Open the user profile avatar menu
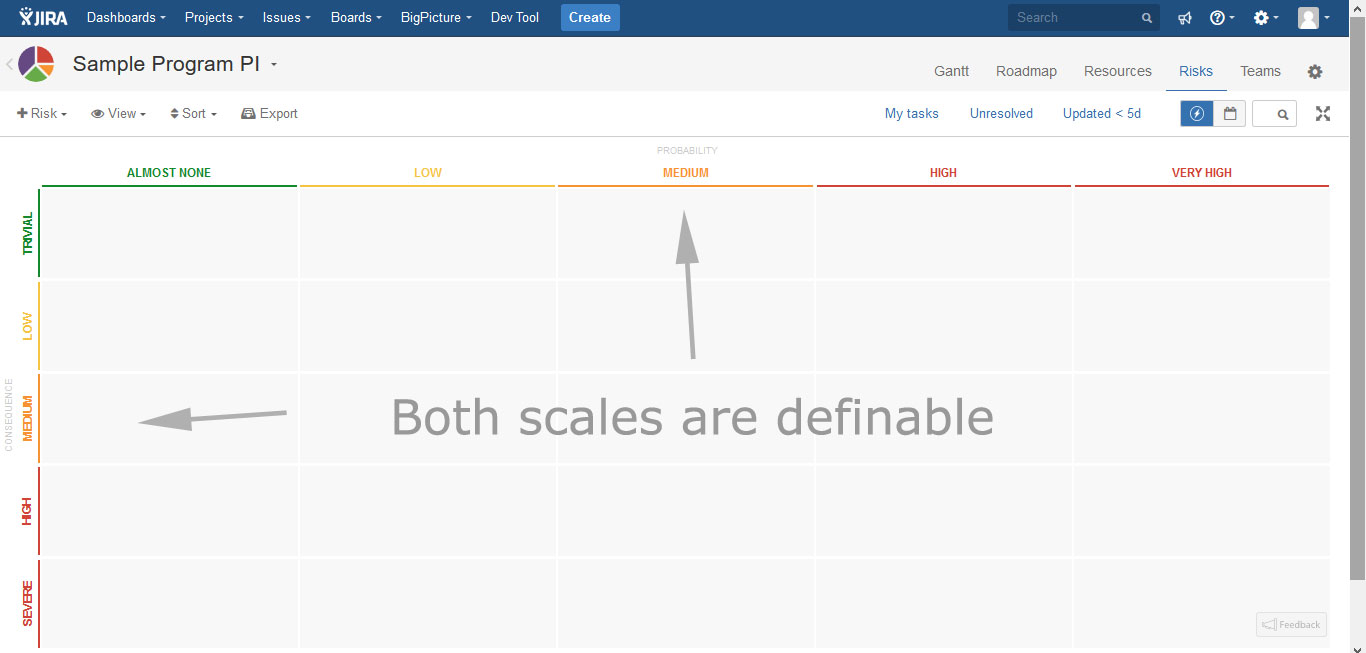1366x653 pixels. 1313,18
